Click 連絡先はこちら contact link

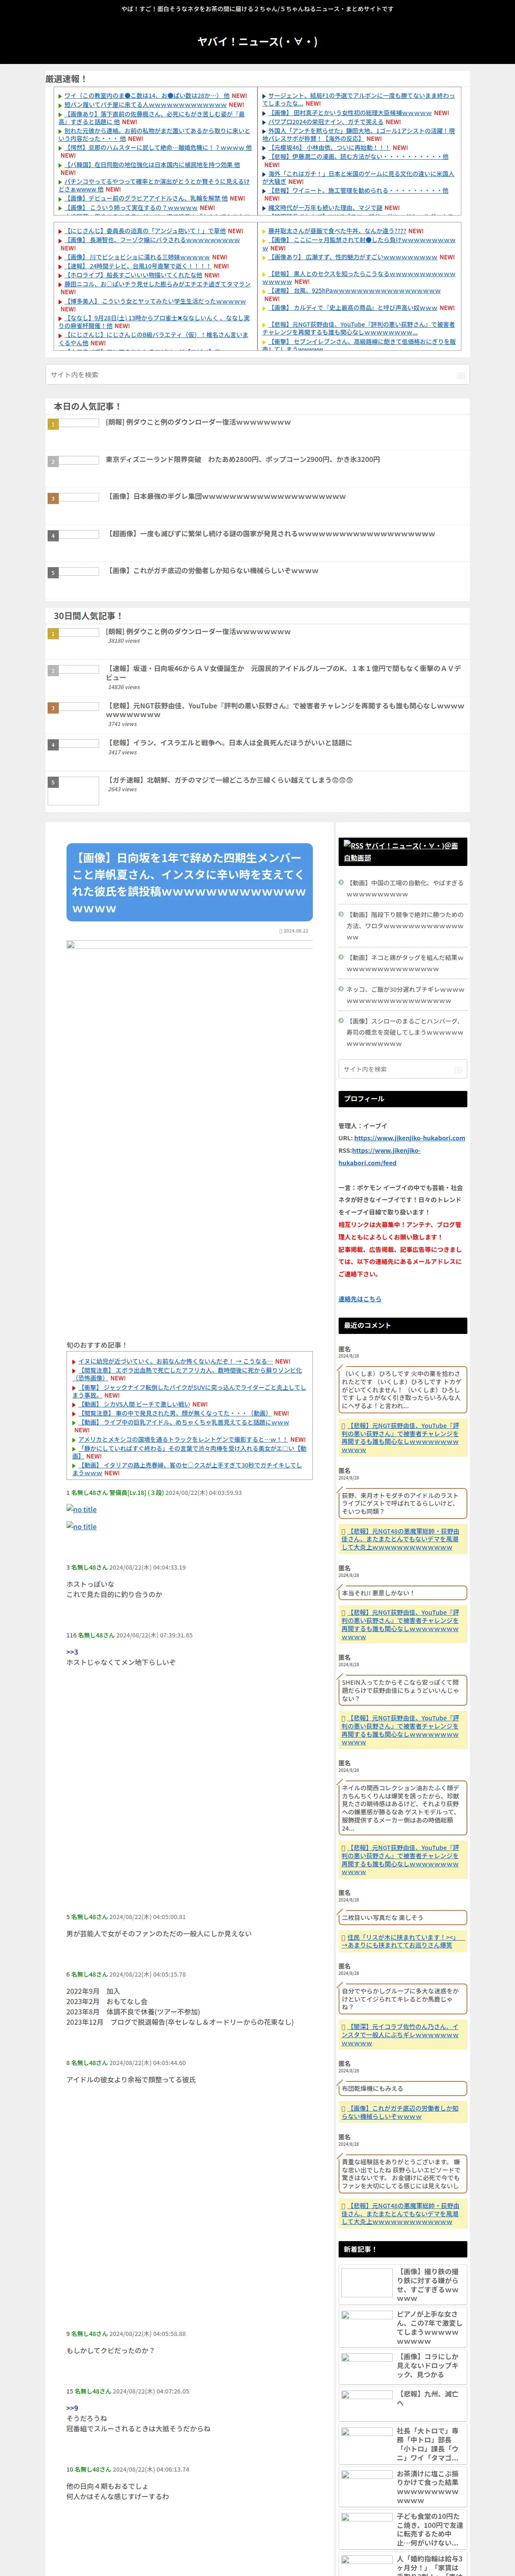pos(359,1299)
